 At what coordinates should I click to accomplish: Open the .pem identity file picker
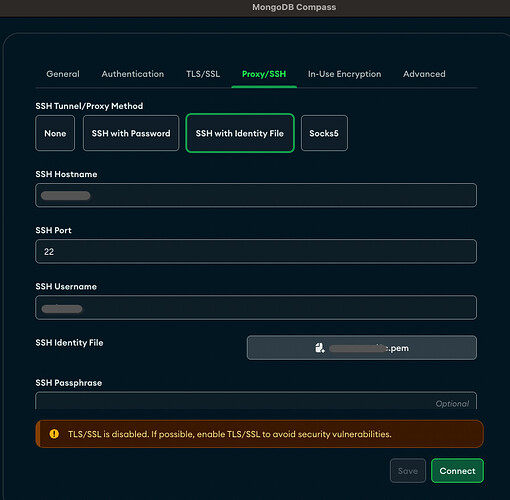[x=362, y=348]
